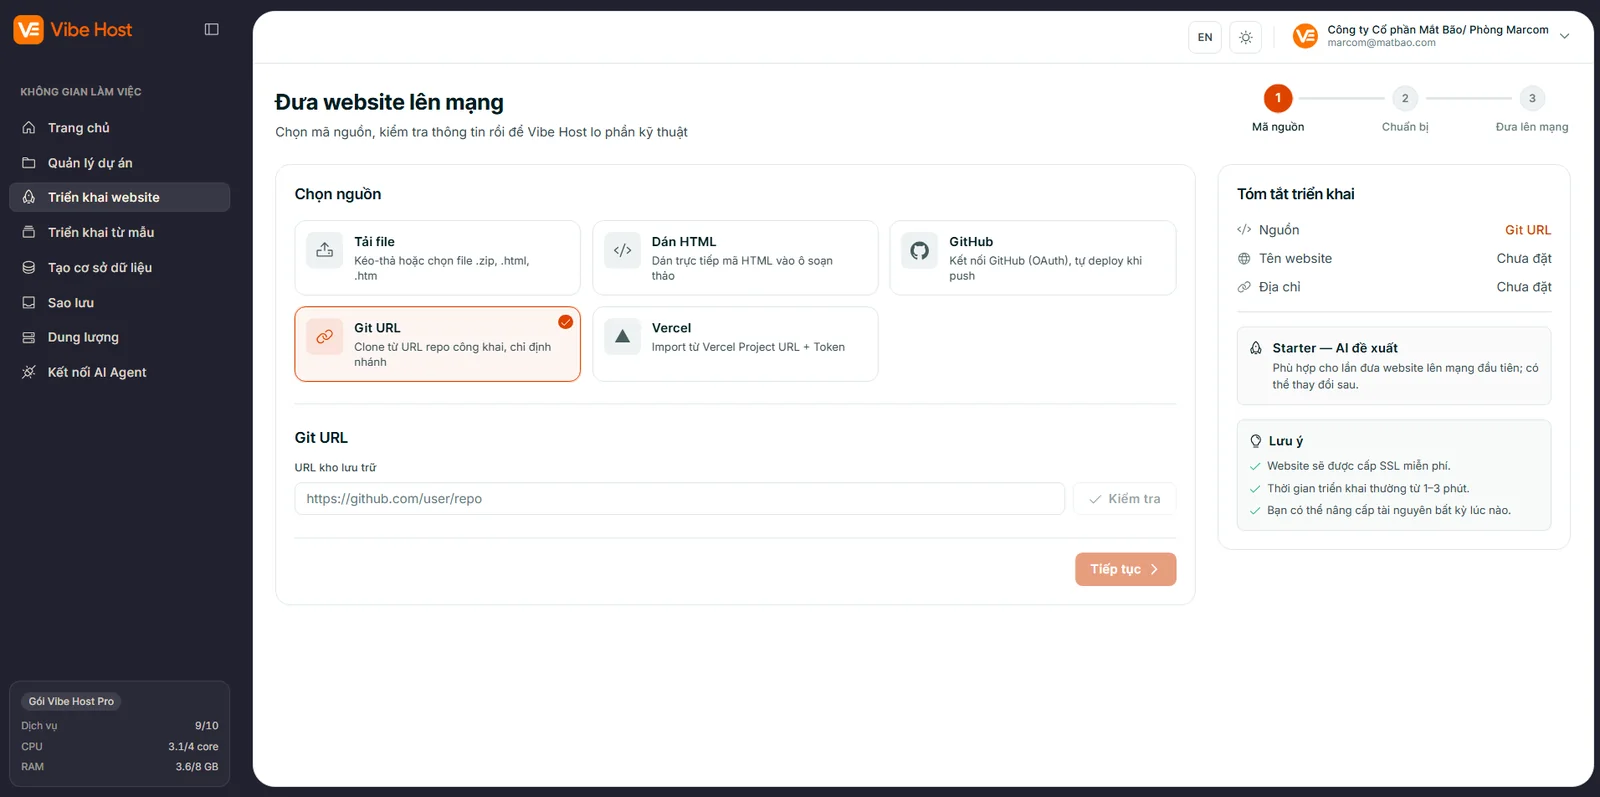Click the folder icon beside Quản lý dự án

tap(29, 163)
